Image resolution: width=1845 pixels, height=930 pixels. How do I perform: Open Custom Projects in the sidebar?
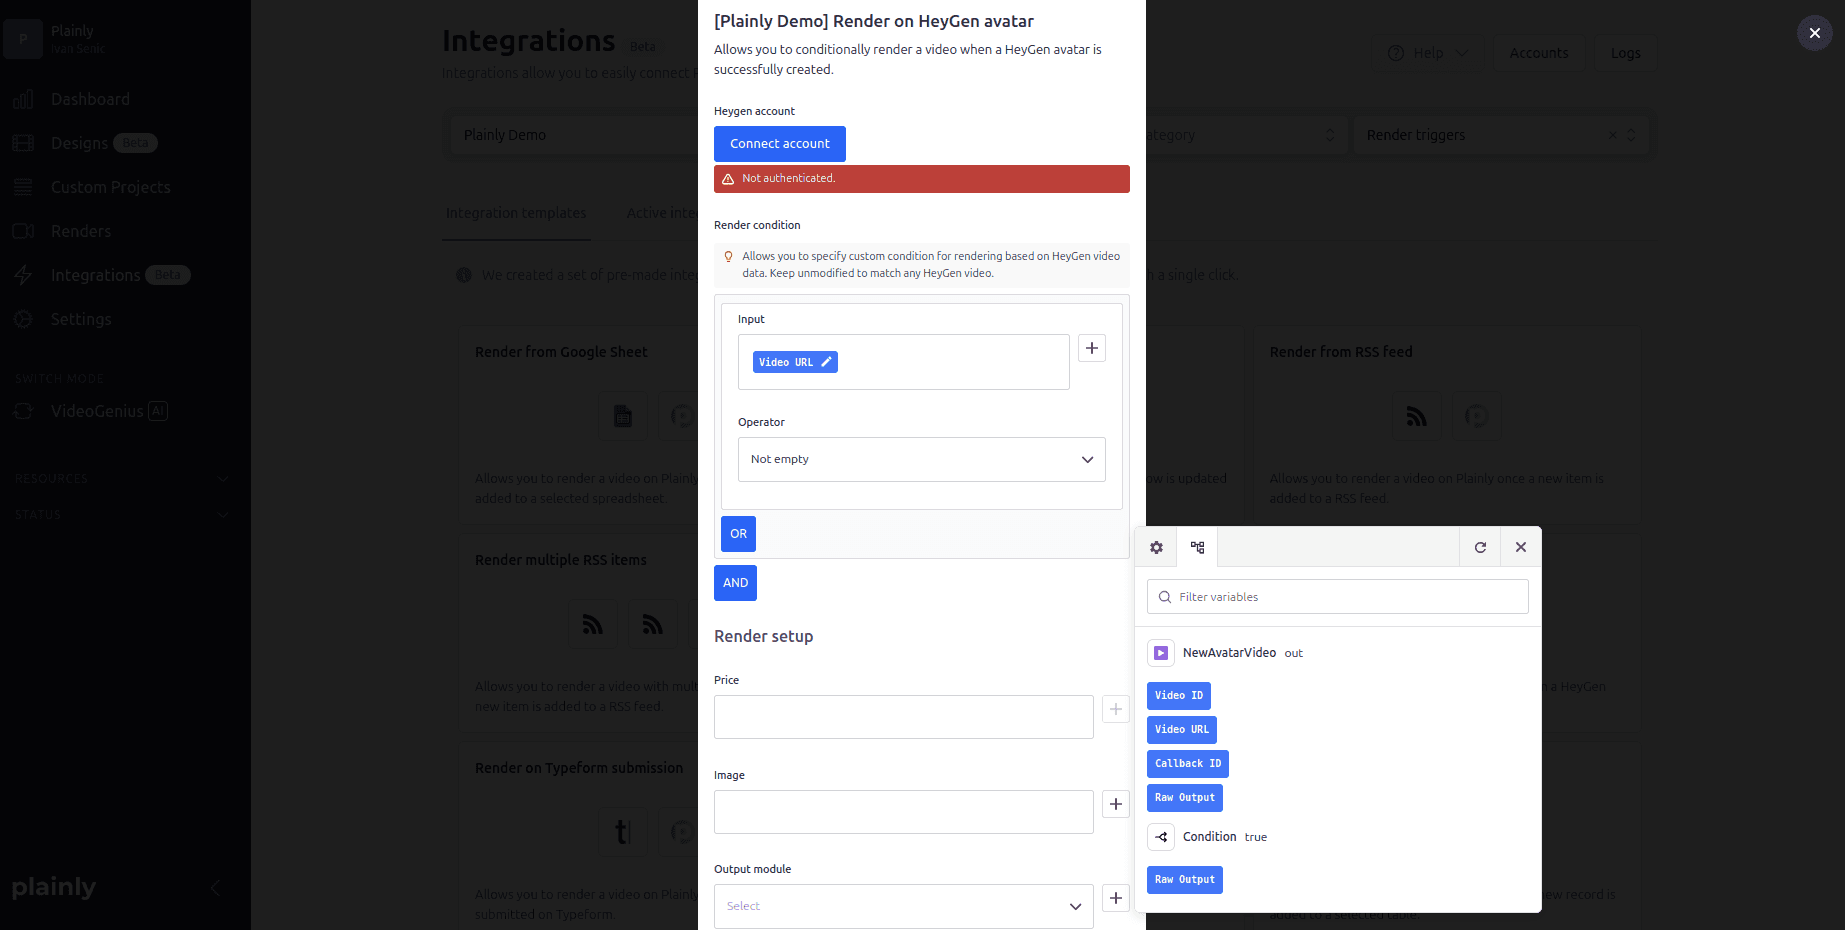[110, 187]
